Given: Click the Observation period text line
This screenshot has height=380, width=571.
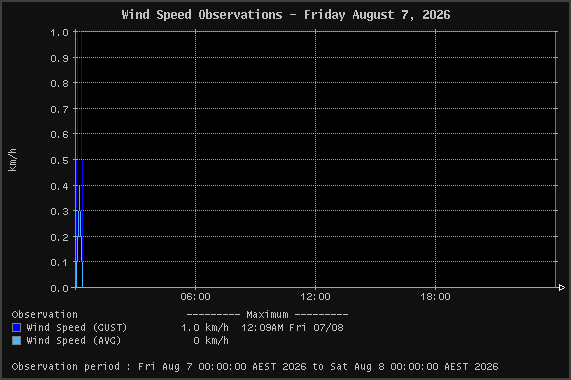Looking at the screenshot, I should coord(255,367).
